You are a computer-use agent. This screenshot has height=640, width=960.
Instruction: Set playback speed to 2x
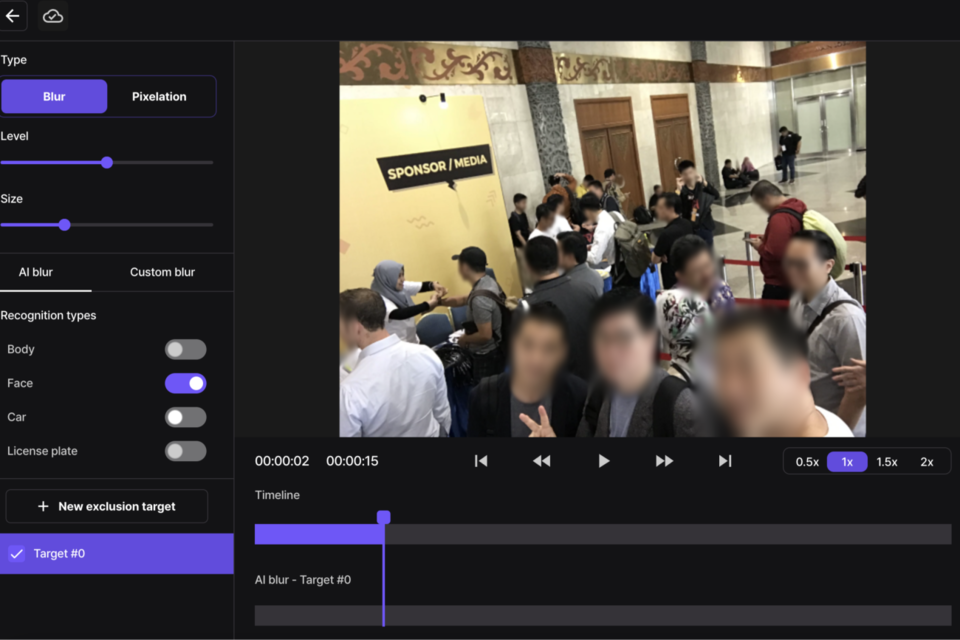(x=926, y=462)
